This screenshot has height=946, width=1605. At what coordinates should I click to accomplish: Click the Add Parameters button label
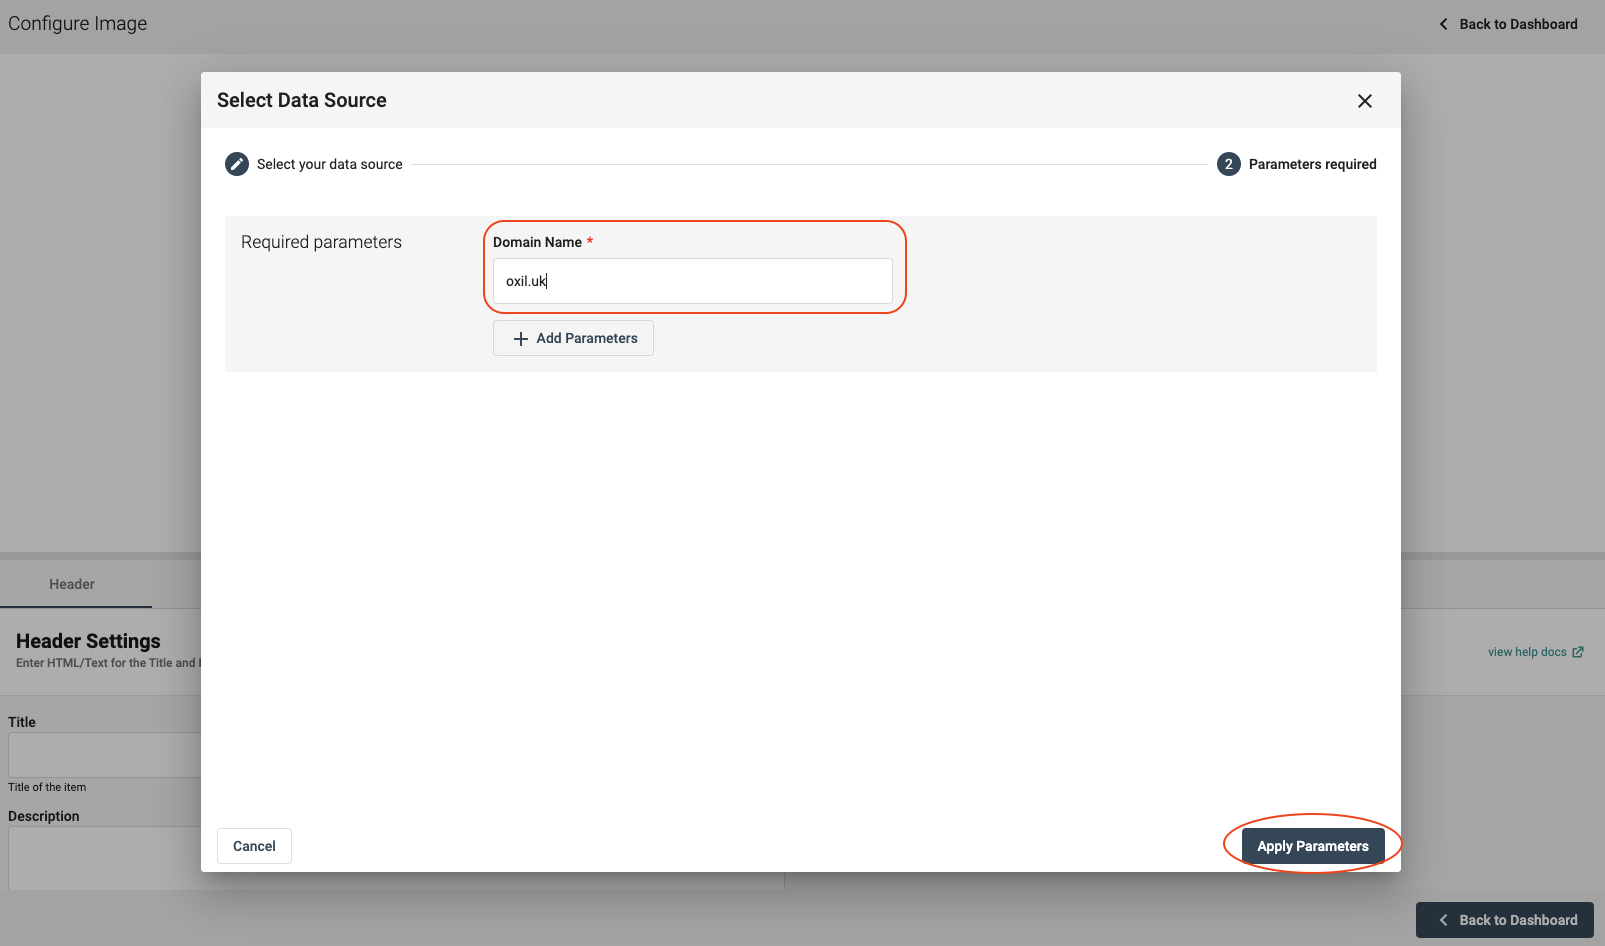586,338
